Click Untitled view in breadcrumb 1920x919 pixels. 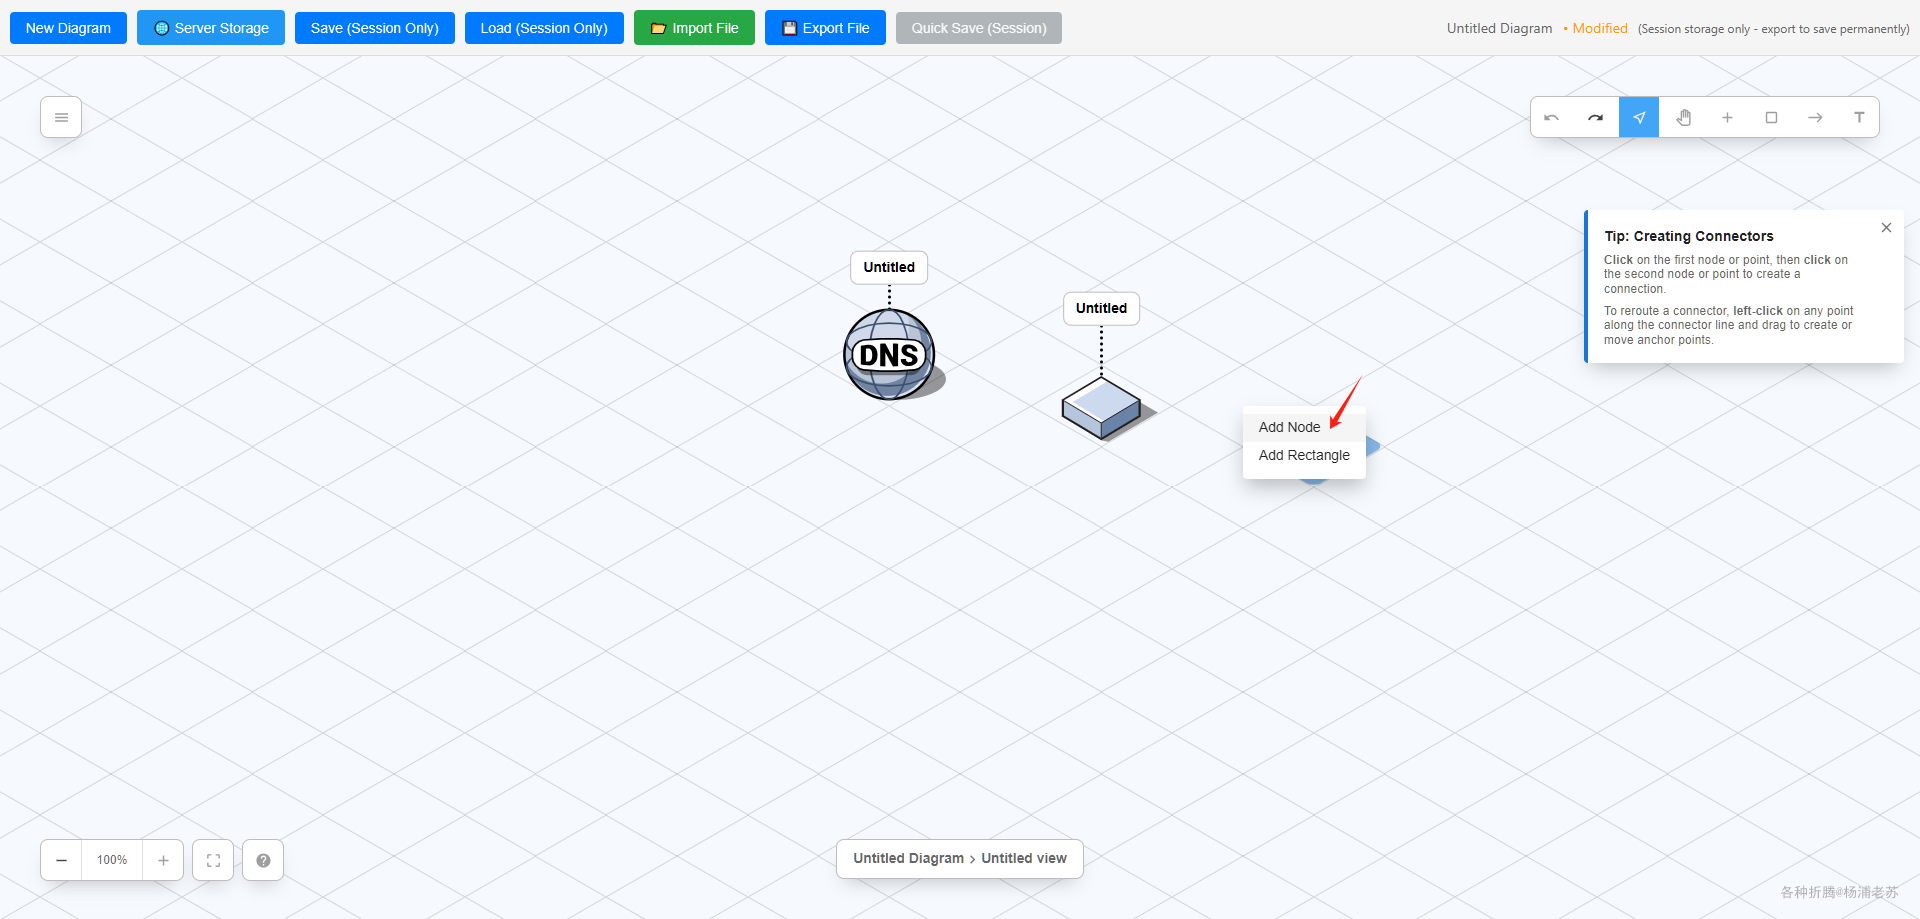pos(1024,858)
